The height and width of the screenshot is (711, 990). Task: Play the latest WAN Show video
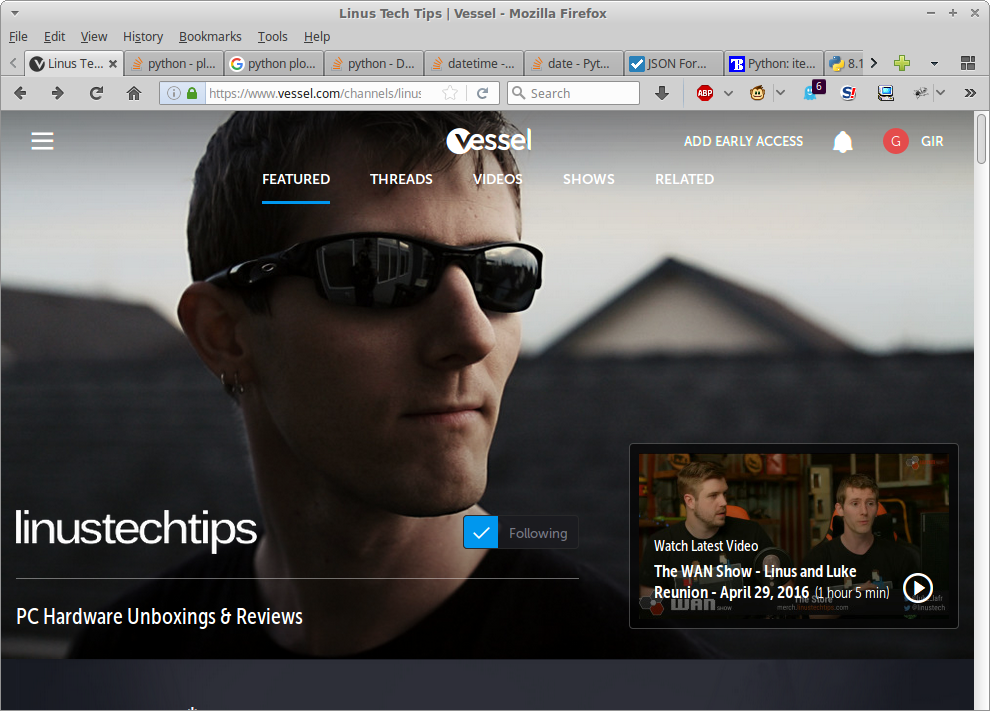pyautogui.click(x=917, y=587)
